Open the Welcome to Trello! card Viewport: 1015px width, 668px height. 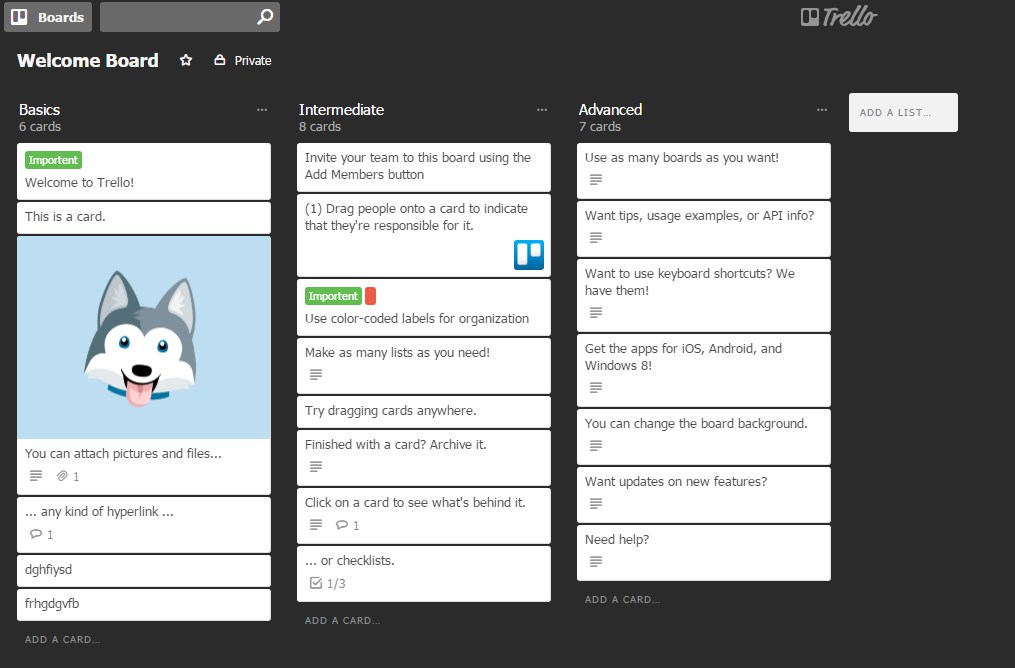click(x=144, y=172)
